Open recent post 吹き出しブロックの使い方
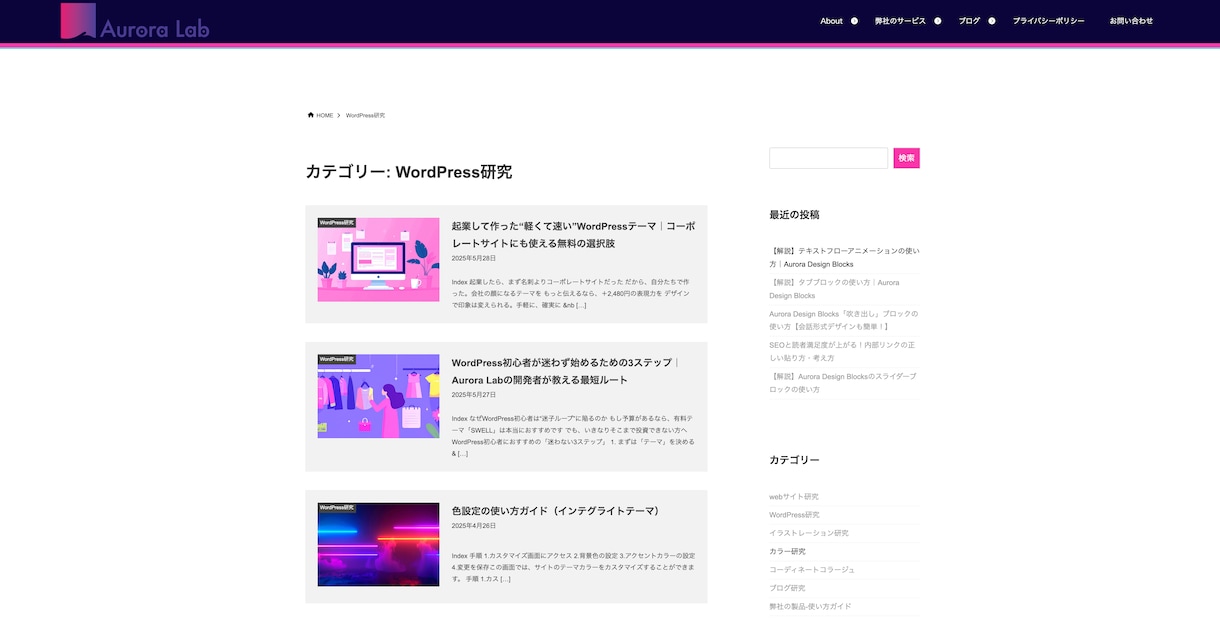The width and height of the screenshot is (1220, 620). click(x=843, y=320)
